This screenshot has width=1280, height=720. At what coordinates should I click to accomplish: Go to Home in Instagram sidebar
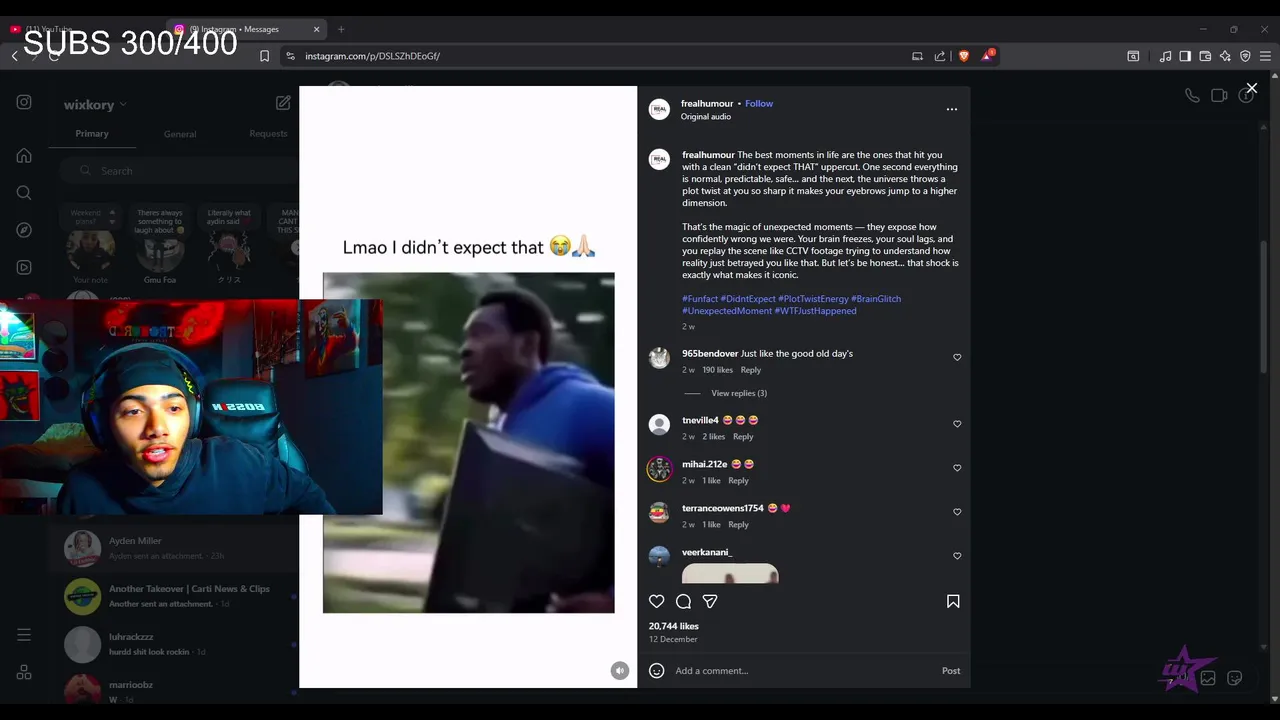click(24, 156)
